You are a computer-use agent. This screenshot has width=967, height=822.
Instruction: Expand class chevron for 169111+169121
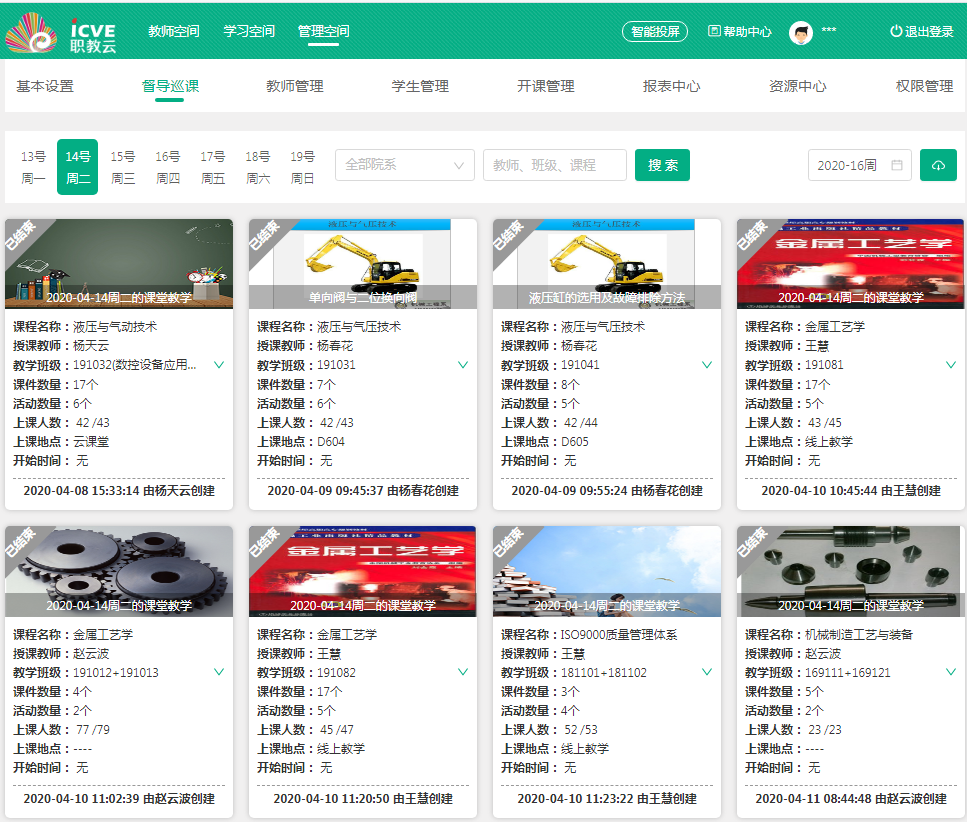click(951, 672)
